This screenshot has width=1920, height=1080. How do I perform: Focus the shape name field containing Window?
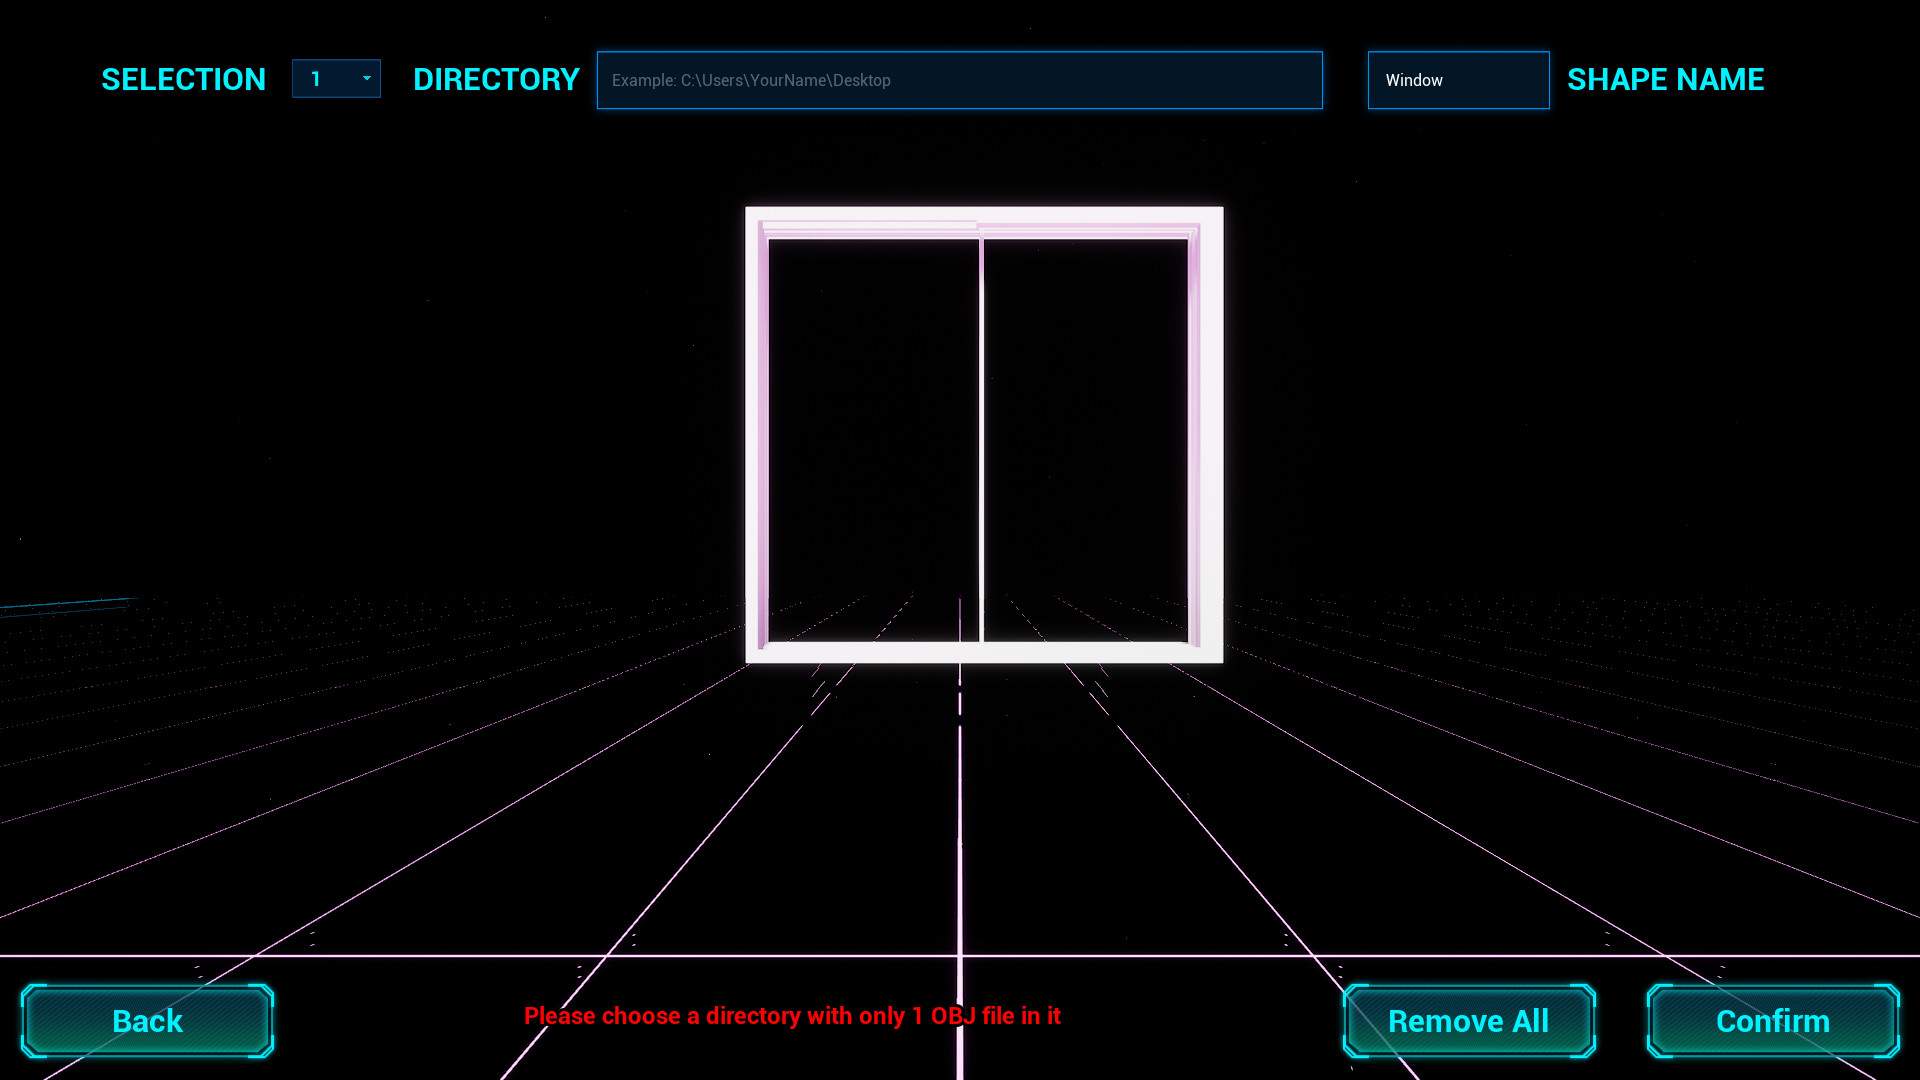(x=1458, y=80)
